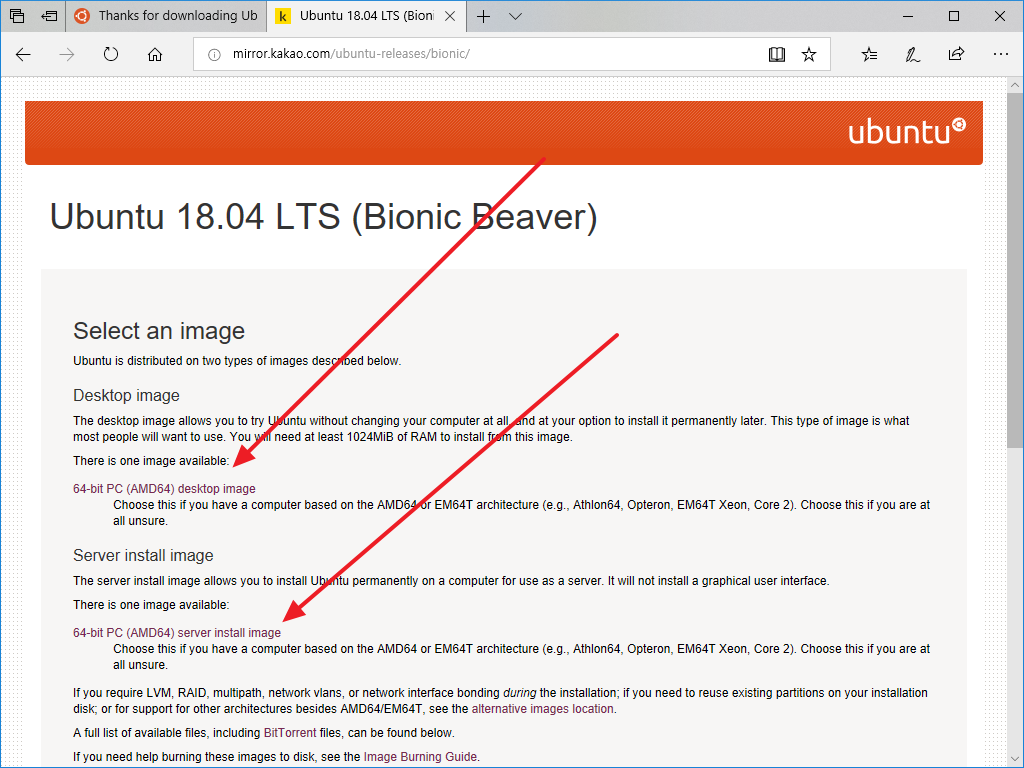Share this page
The width and height of the screenshot is (1024, 768).
click(x=956, y=54)
